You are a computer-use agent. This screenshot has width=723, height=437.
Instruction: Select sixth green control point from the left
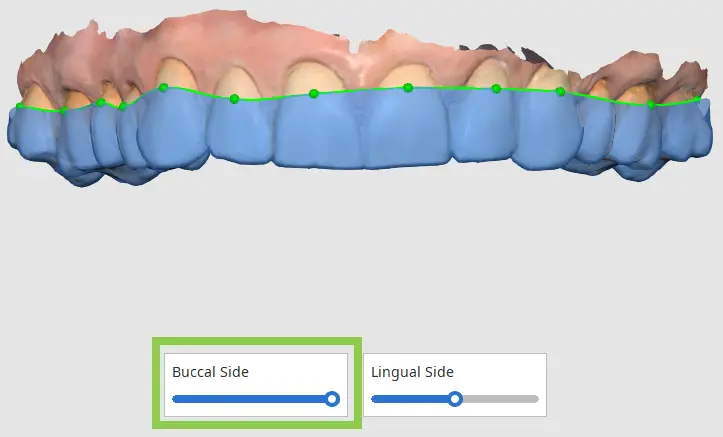coord(234,99)
